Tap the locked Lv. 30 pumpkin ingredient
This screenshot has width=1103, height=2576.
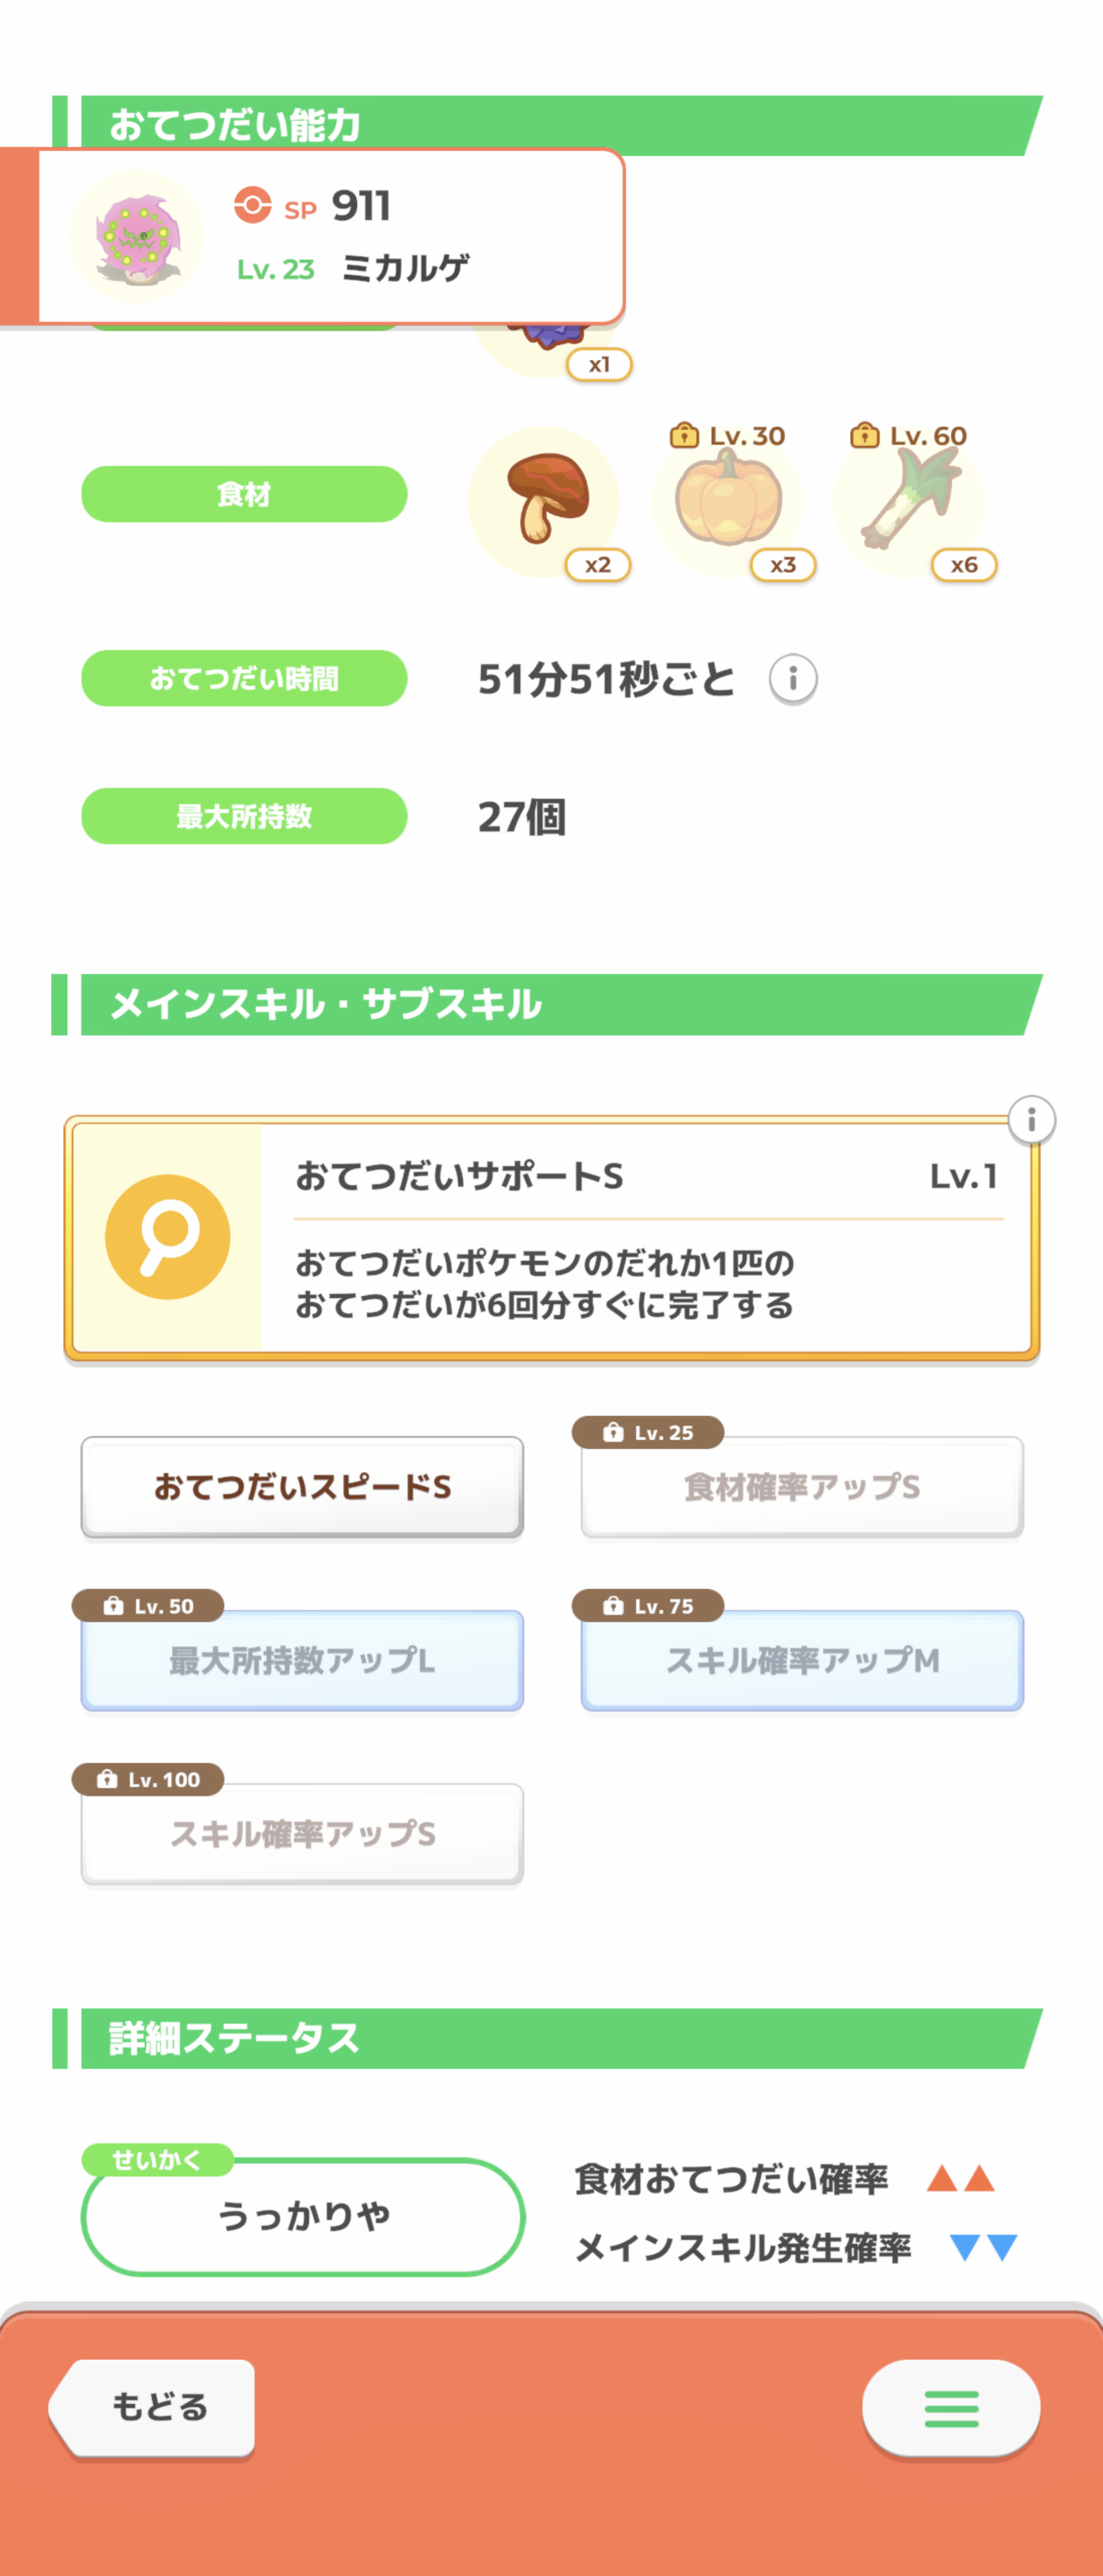click(727, 500)
